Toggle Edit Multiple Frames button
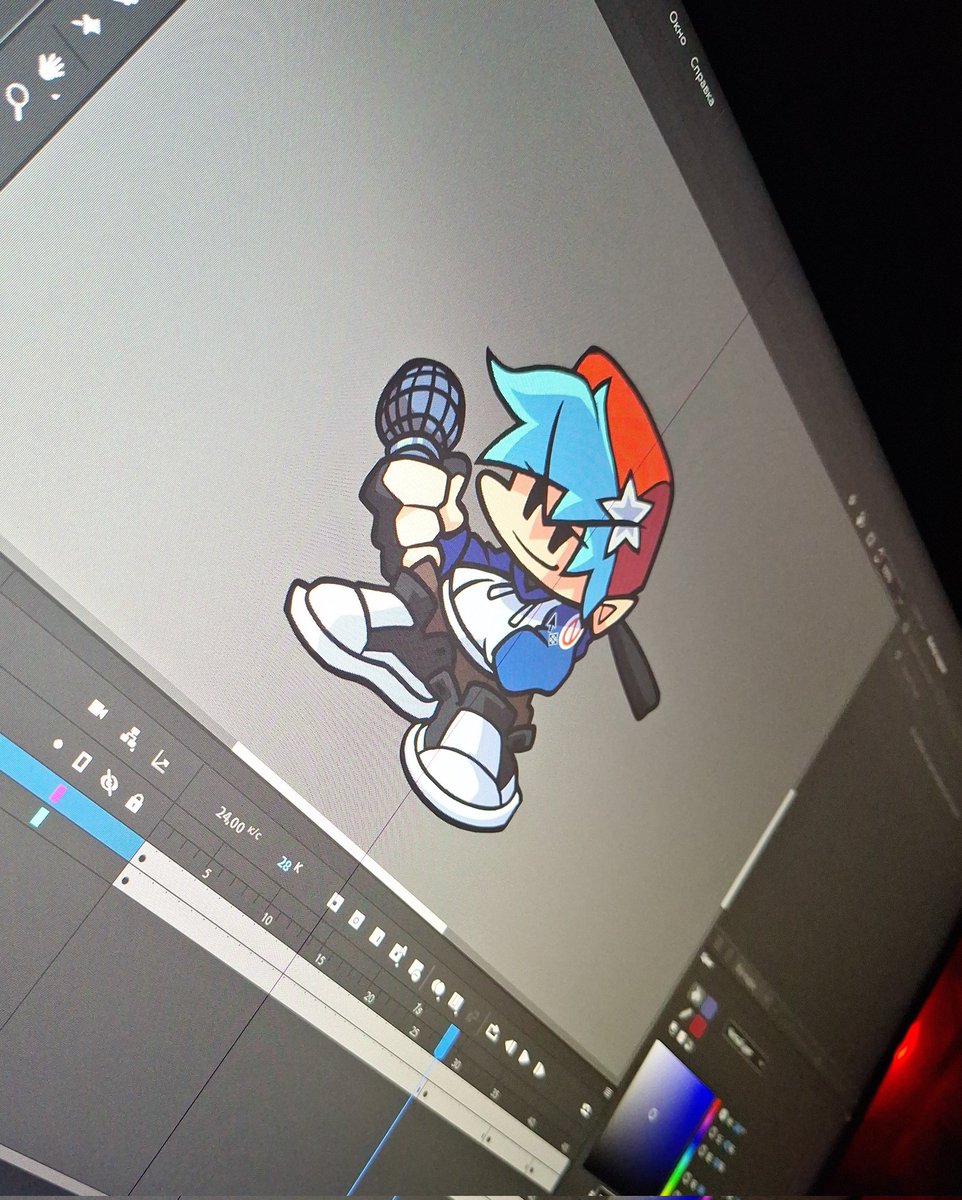Viewport: 962px width, 1200px height. pos(456,1002)
